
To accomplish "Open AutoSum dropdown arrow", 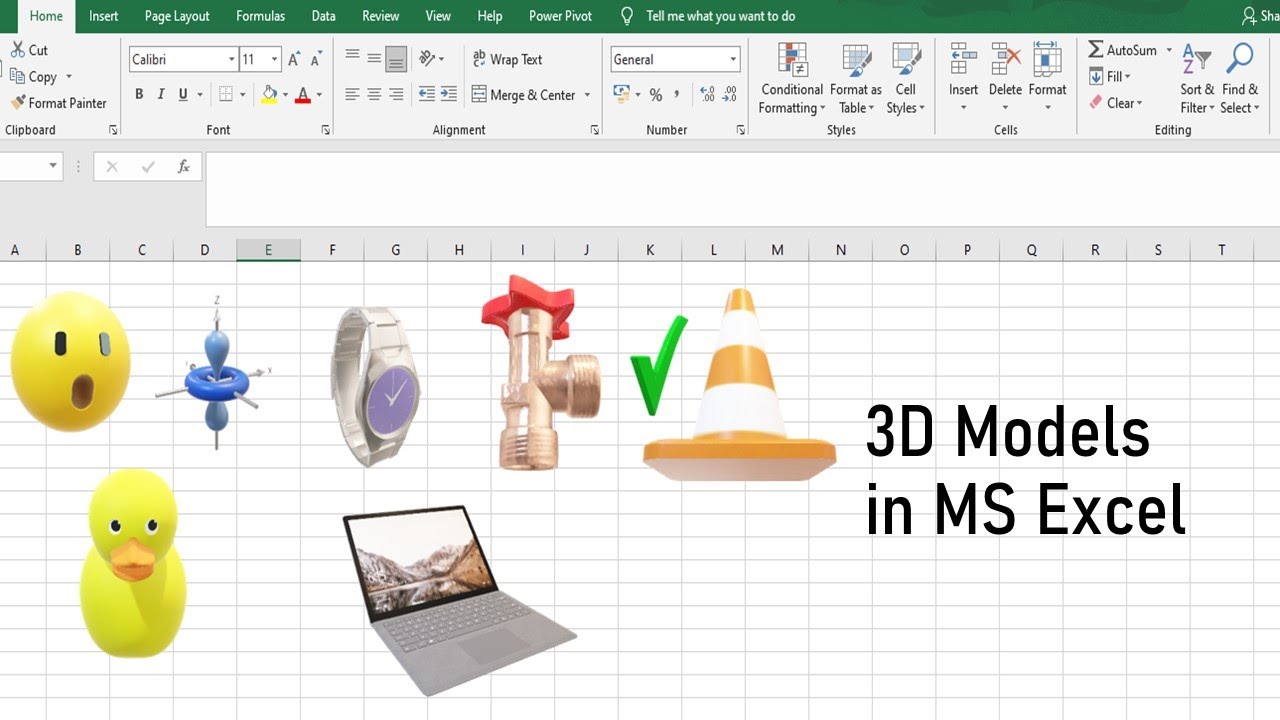I will click(x=1169, y=50).
